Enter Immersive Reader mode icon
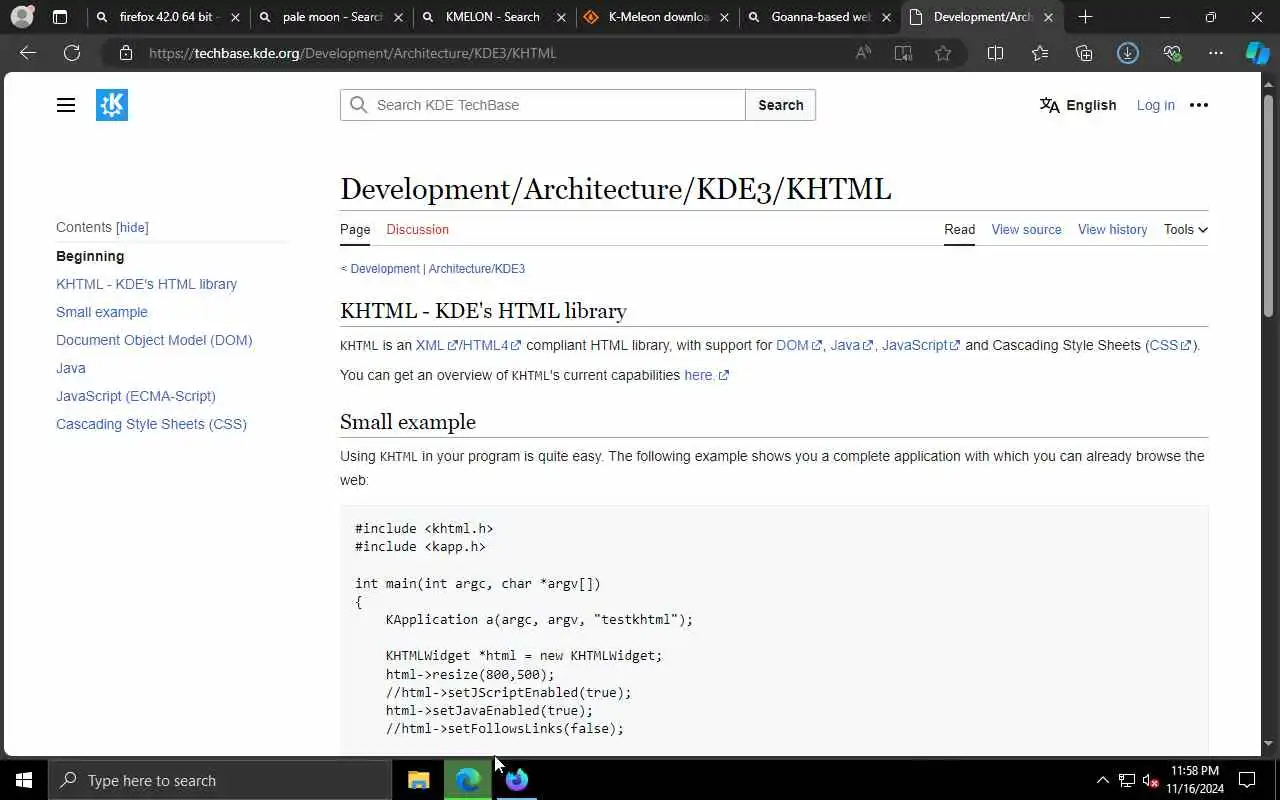Viewport: 1280px width, 800px height. click(903, 53)
